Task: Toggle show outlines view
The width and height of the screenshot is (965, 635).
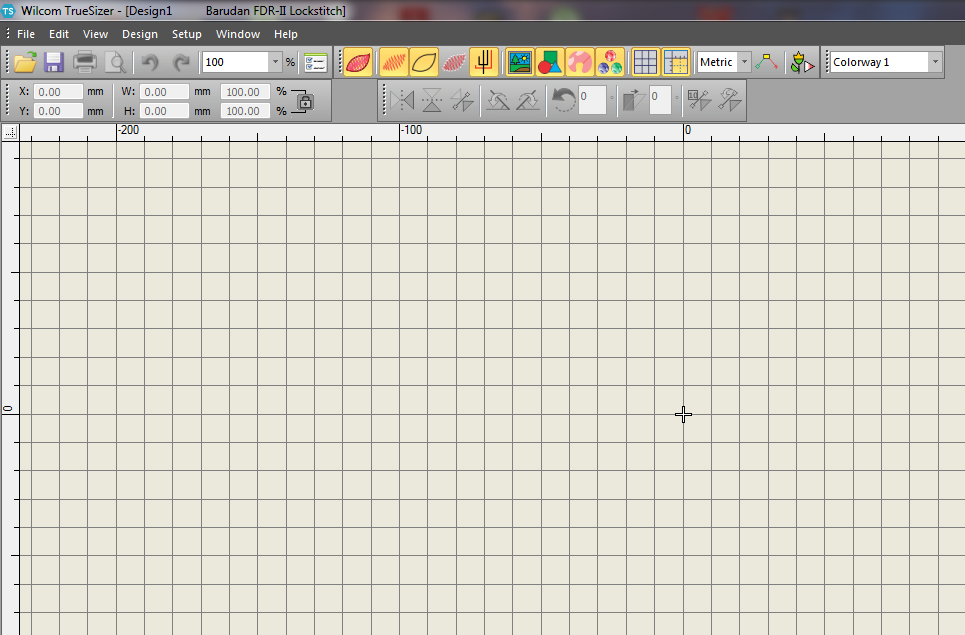Action: click(424, 62)
